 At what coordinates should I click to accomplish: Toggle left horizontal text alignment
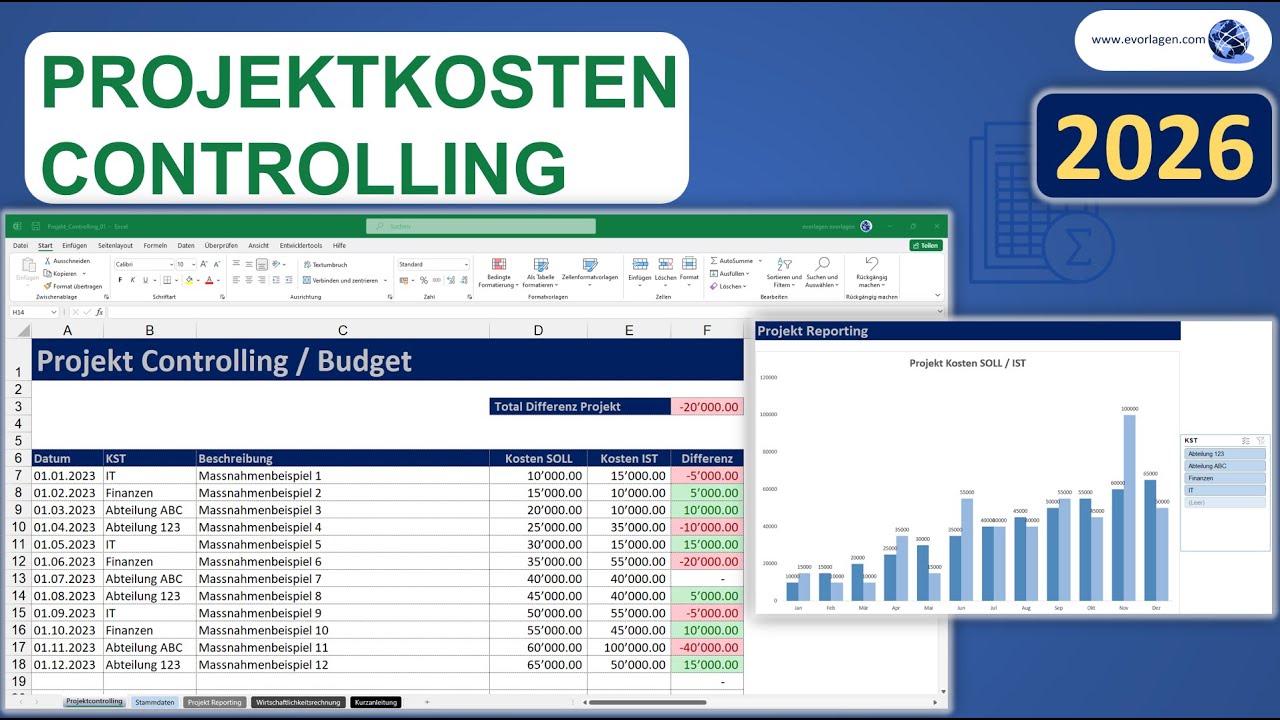coord(236,280)
